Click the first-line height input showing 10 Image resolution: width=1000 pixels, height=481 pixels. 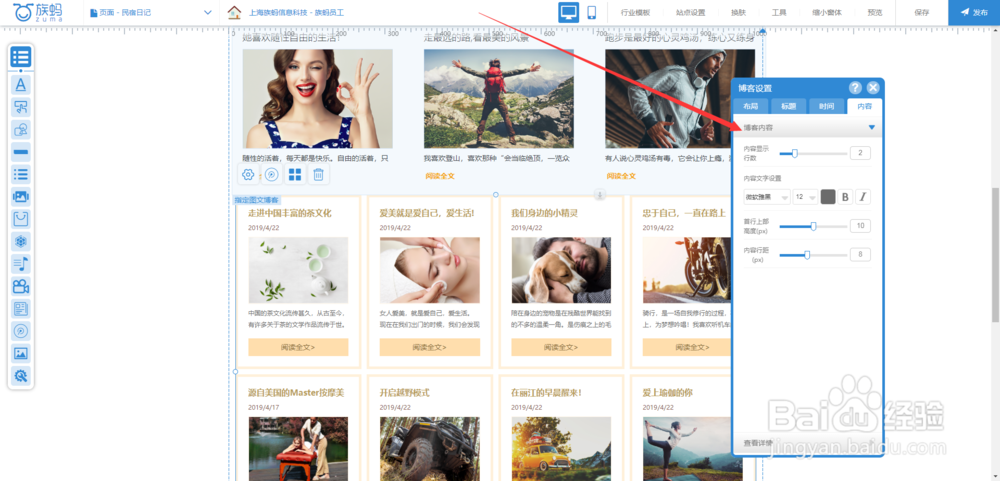(x=860, y=226)
